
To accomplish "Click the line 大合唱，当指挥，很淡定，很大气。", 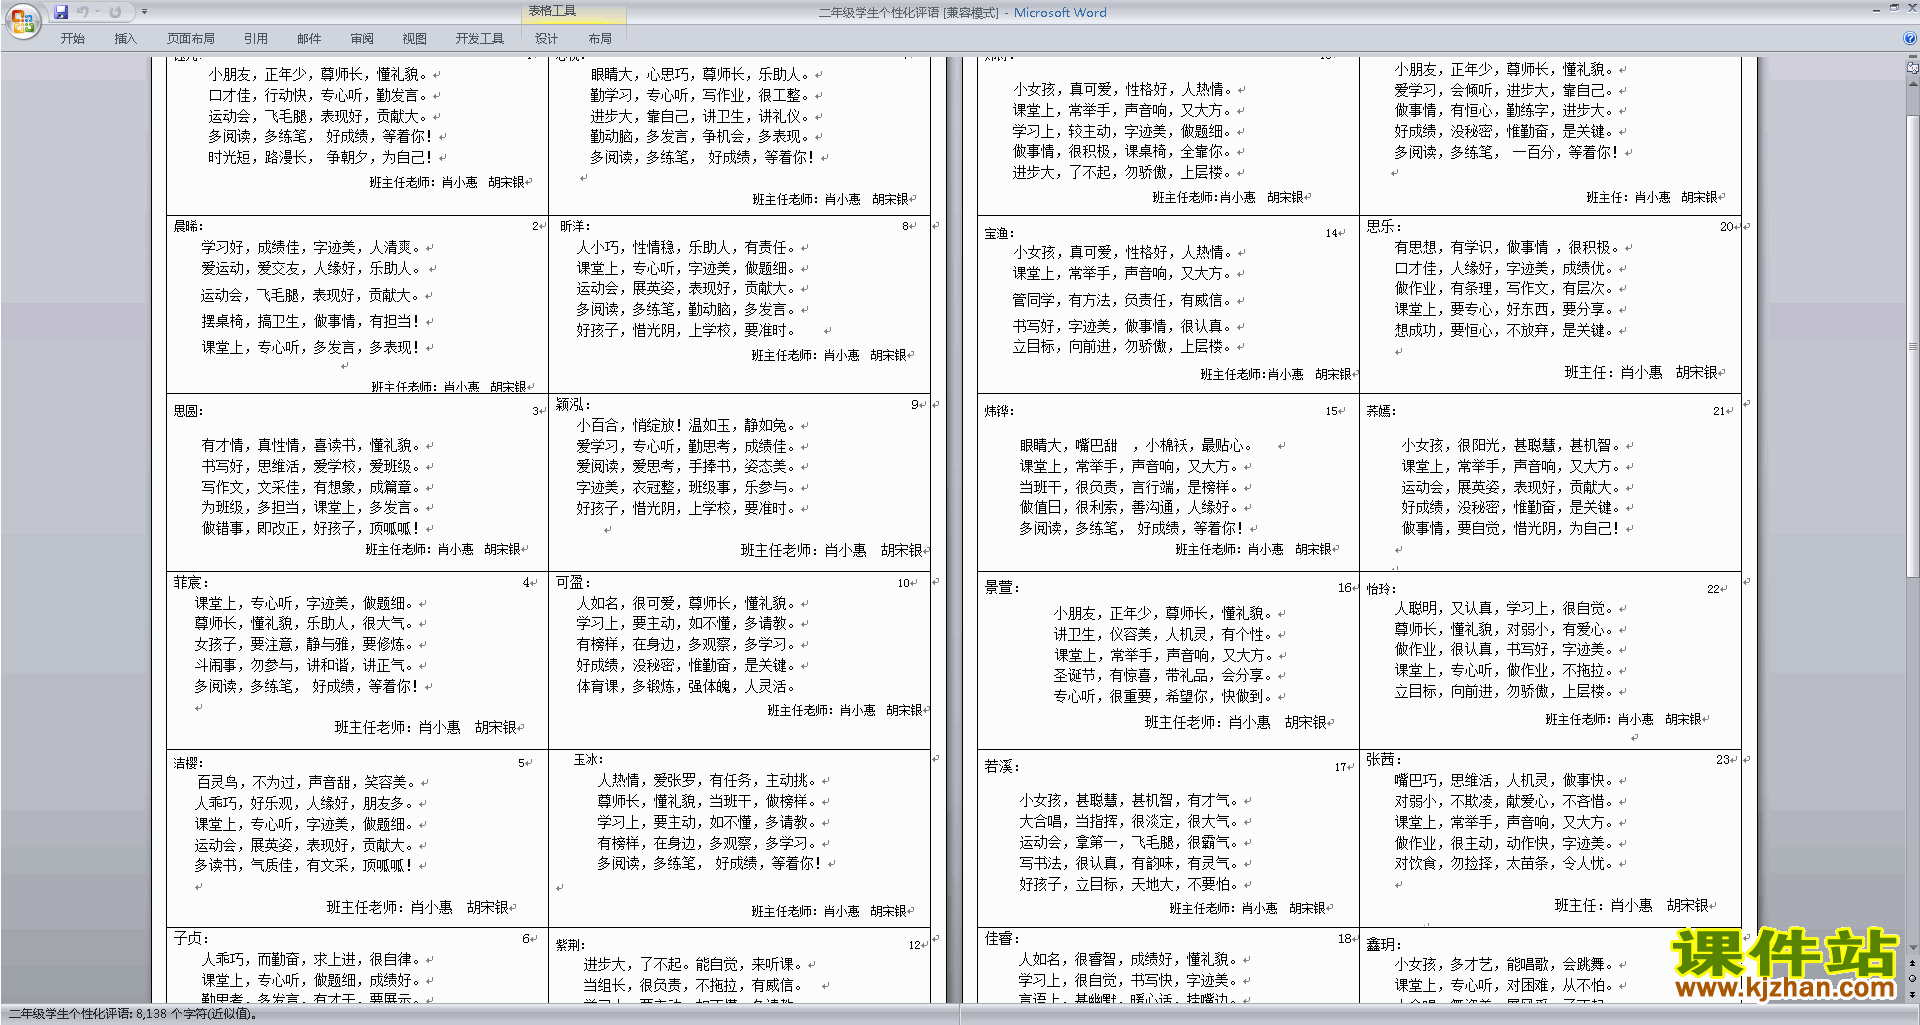I will [1129, 821].
